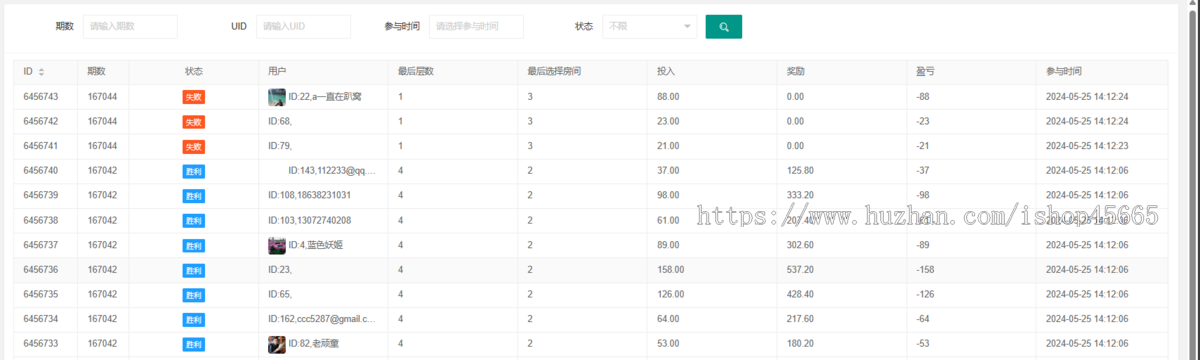
Task: Click the 胜利 badge in row 6456737
Action: pyautogui.click(x=193, y=245)
